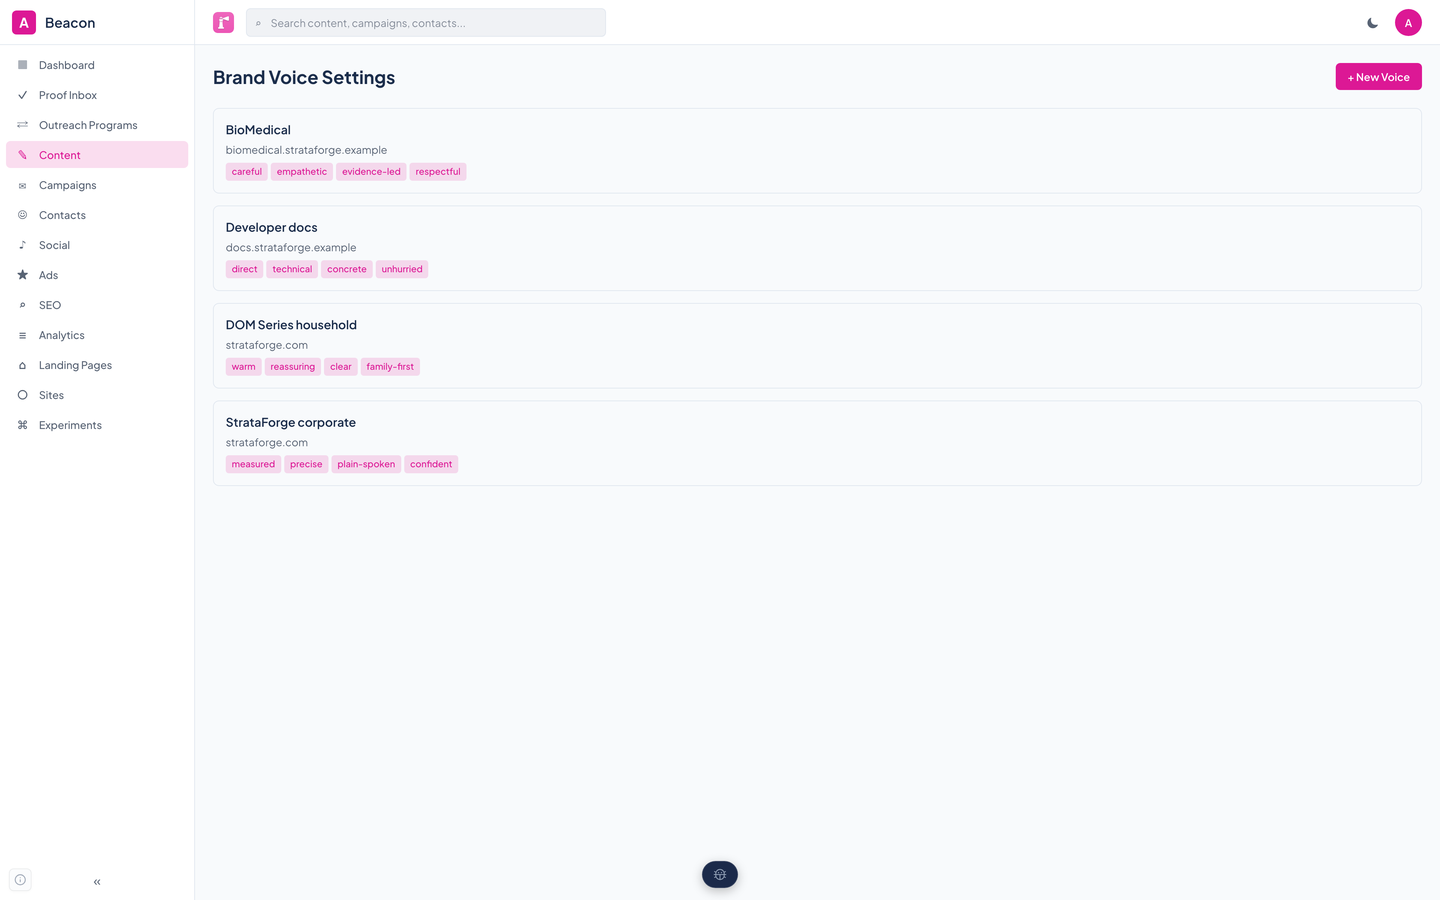The height and width of the screenshot is (900, 1440).
Task: Click the info icon at sidebar bottom
Action: (20, 880)
